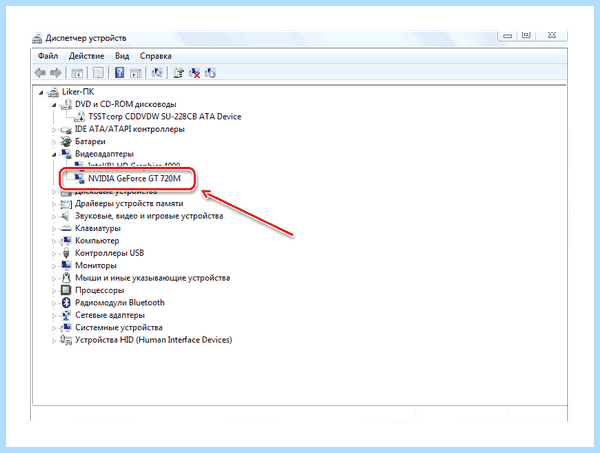Image resolution: width=600 pixels, height=453 pixels.
Task: Click the Disable device toolbar icon
Action: coord(210,73)
